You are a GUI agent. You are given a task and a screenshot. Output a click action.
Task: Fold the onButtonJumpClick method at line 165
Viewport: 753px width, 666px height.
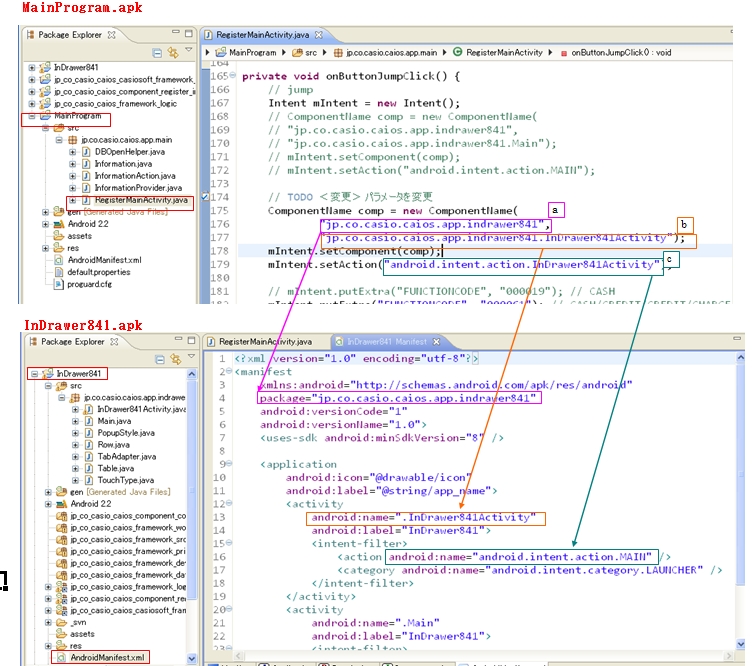coord(233,76)
